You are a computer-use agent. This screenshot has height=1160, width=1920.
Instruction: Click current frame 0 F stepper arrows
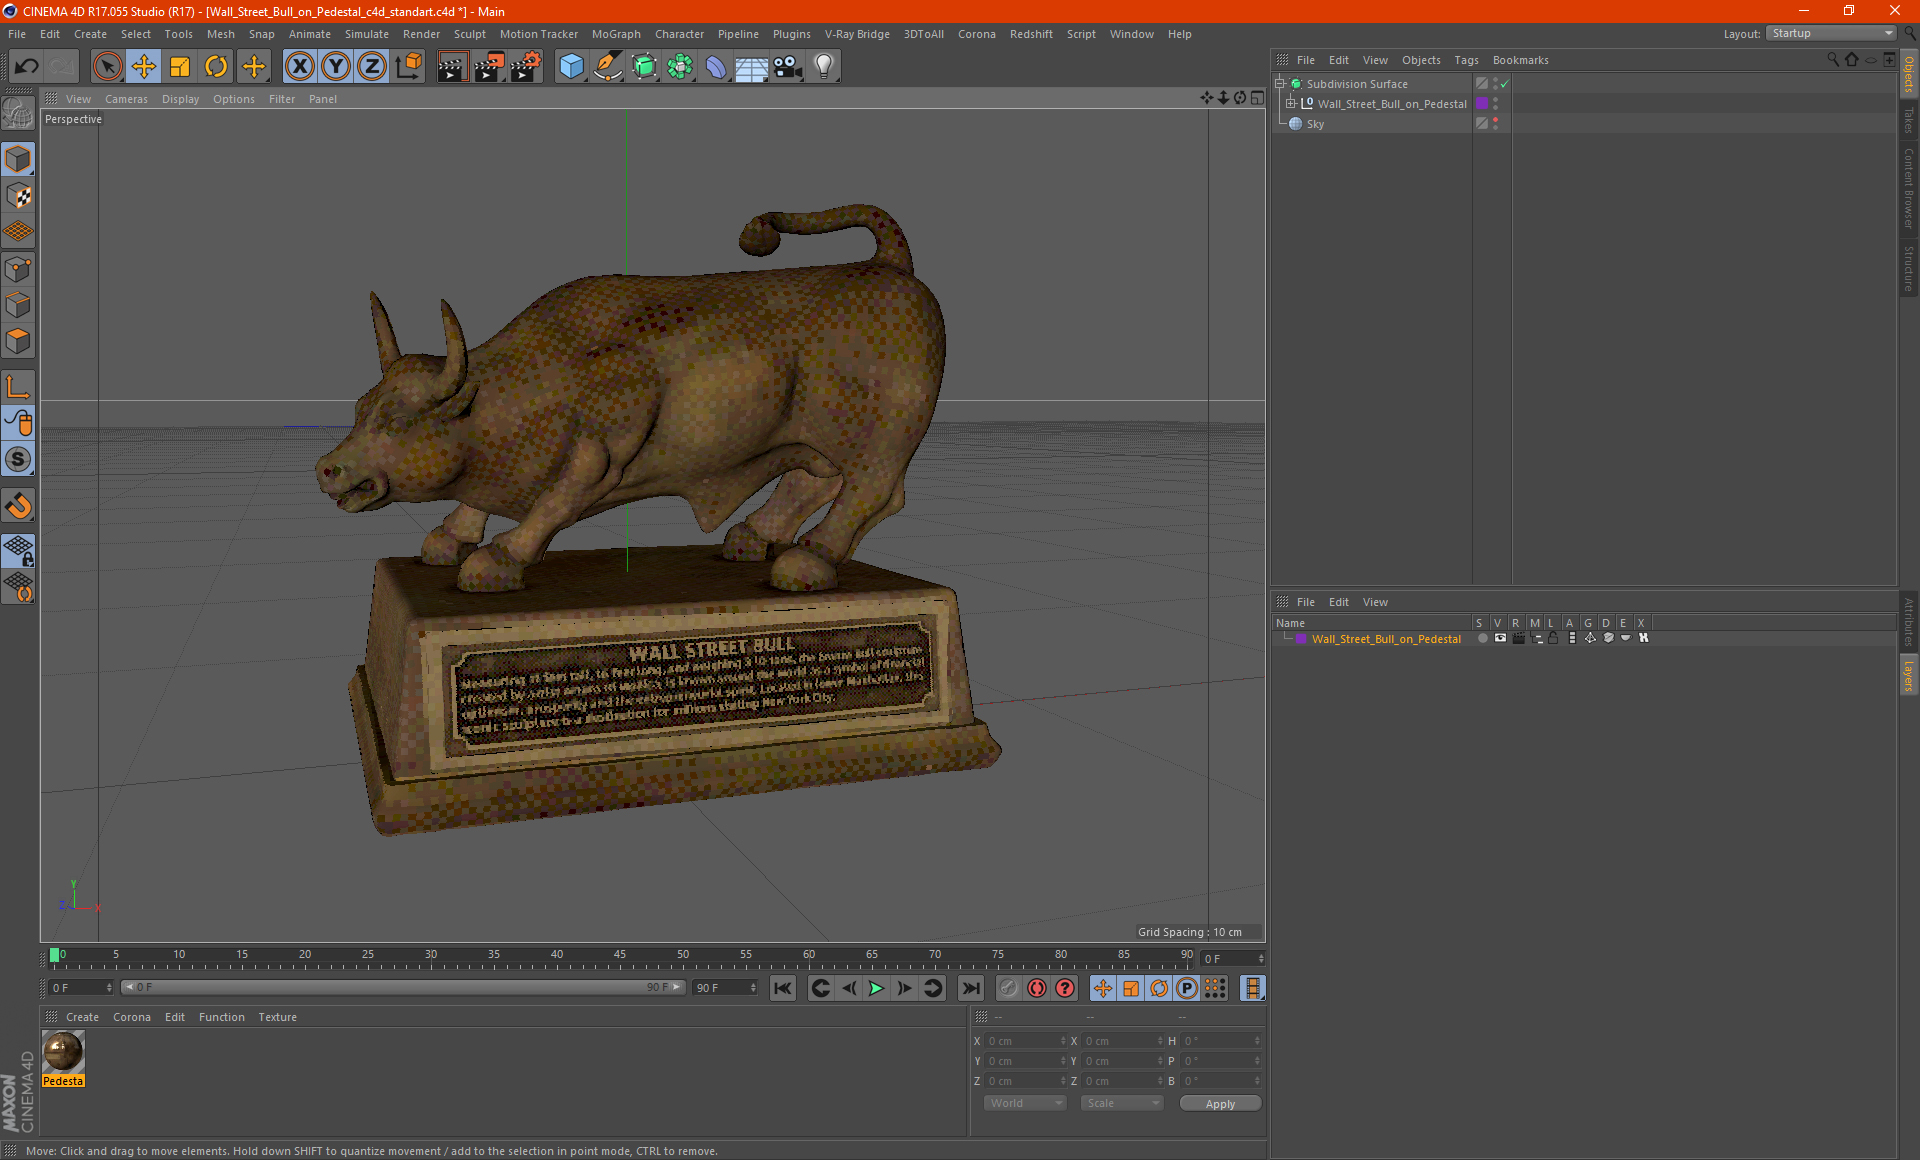(x=1261, y=958)
